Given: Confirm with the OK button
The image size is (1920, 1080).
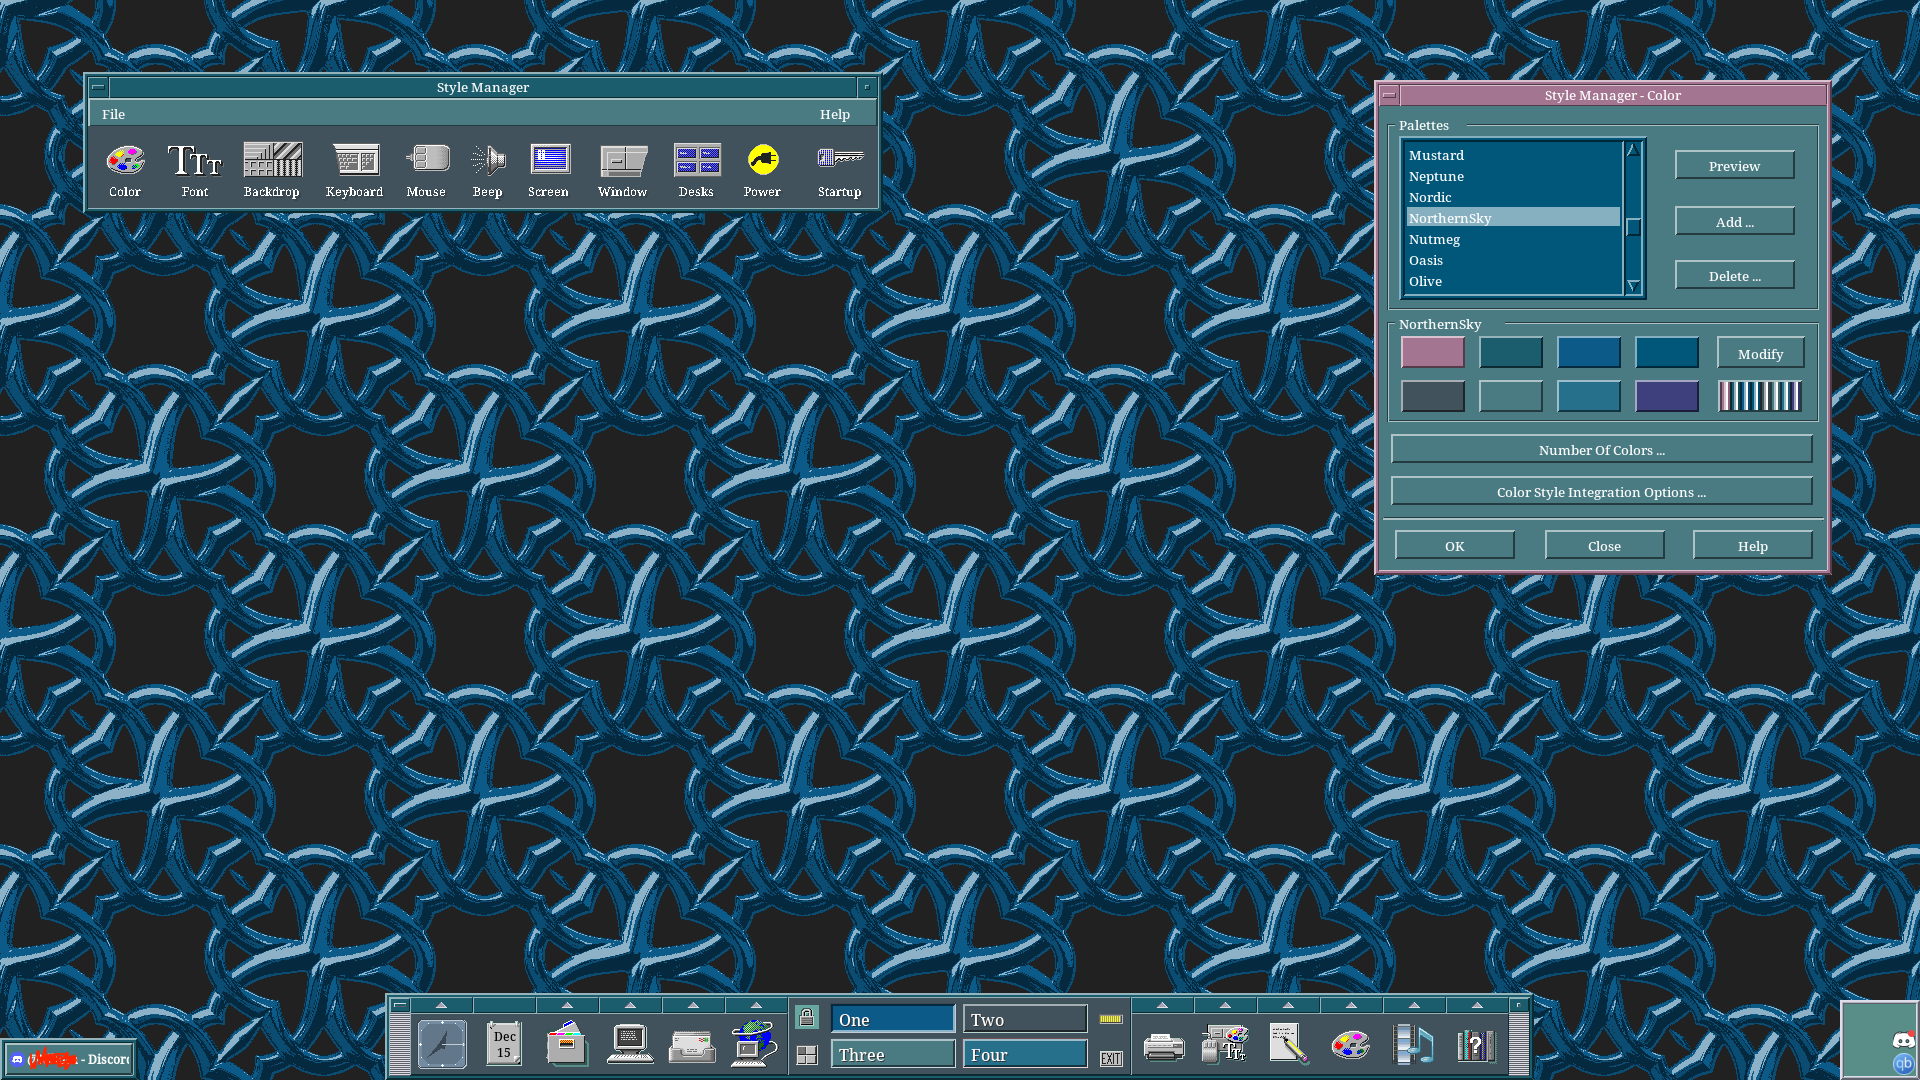Looking at the screenshot, I should [x=1455, y=546].
